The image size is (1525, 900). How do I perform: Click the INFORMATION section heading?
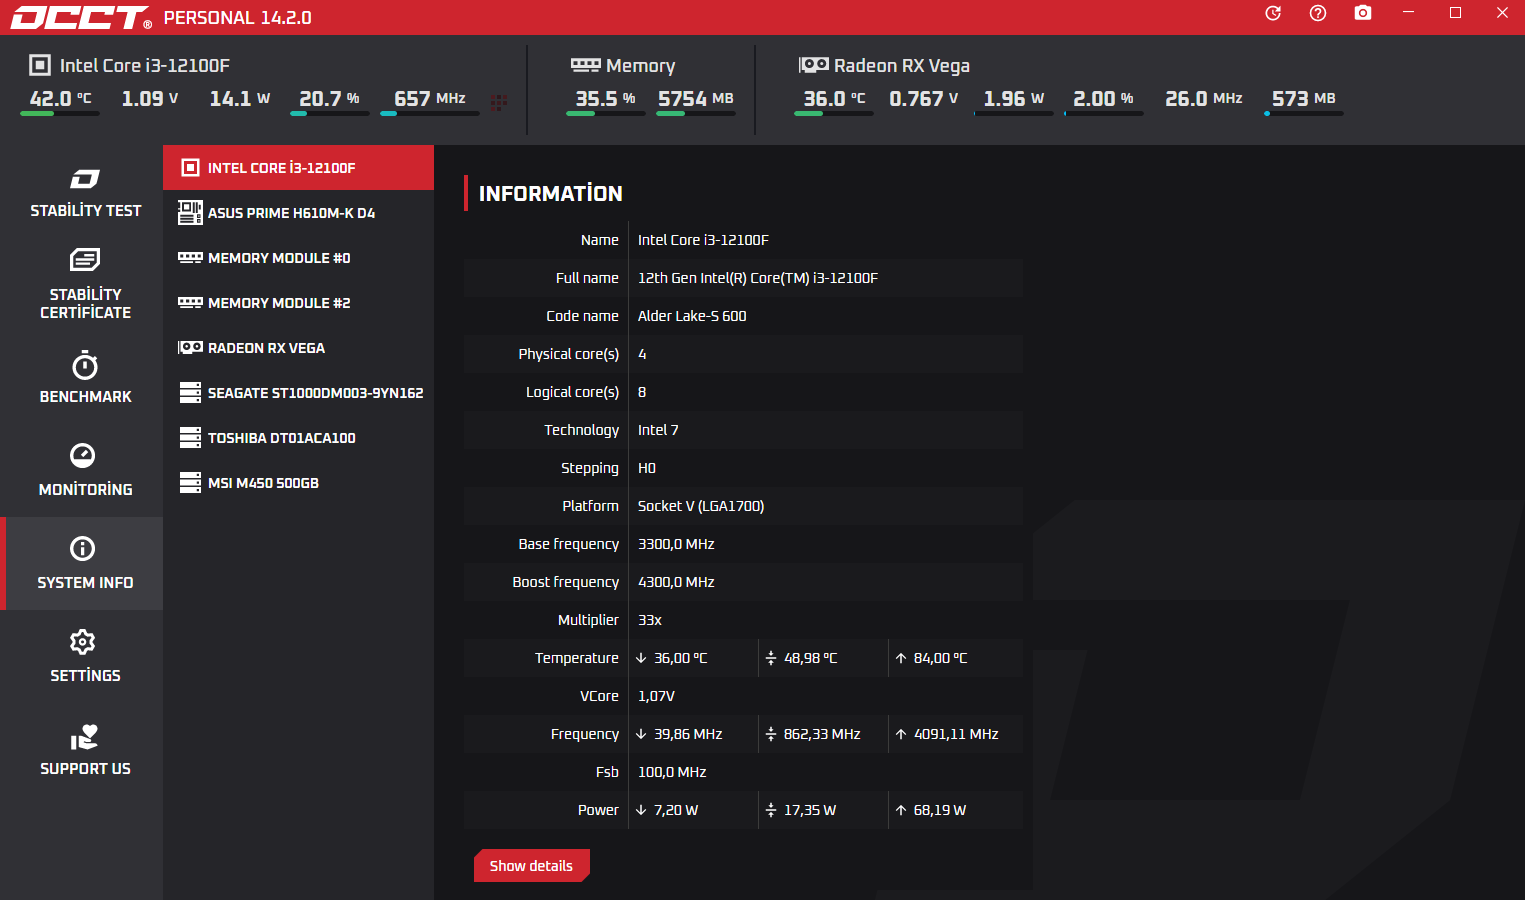click(550, 193)
